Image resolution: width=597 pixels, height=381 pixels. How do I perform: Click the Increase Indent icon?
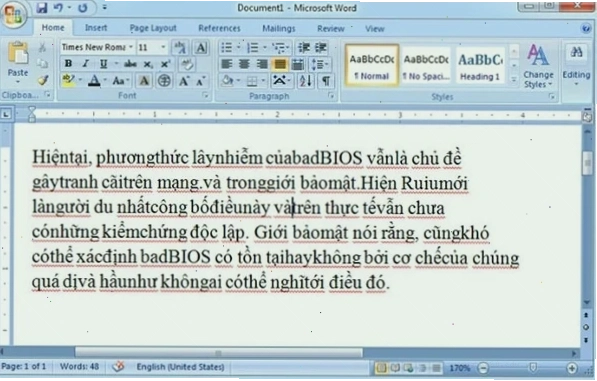(x=321, y=48)
